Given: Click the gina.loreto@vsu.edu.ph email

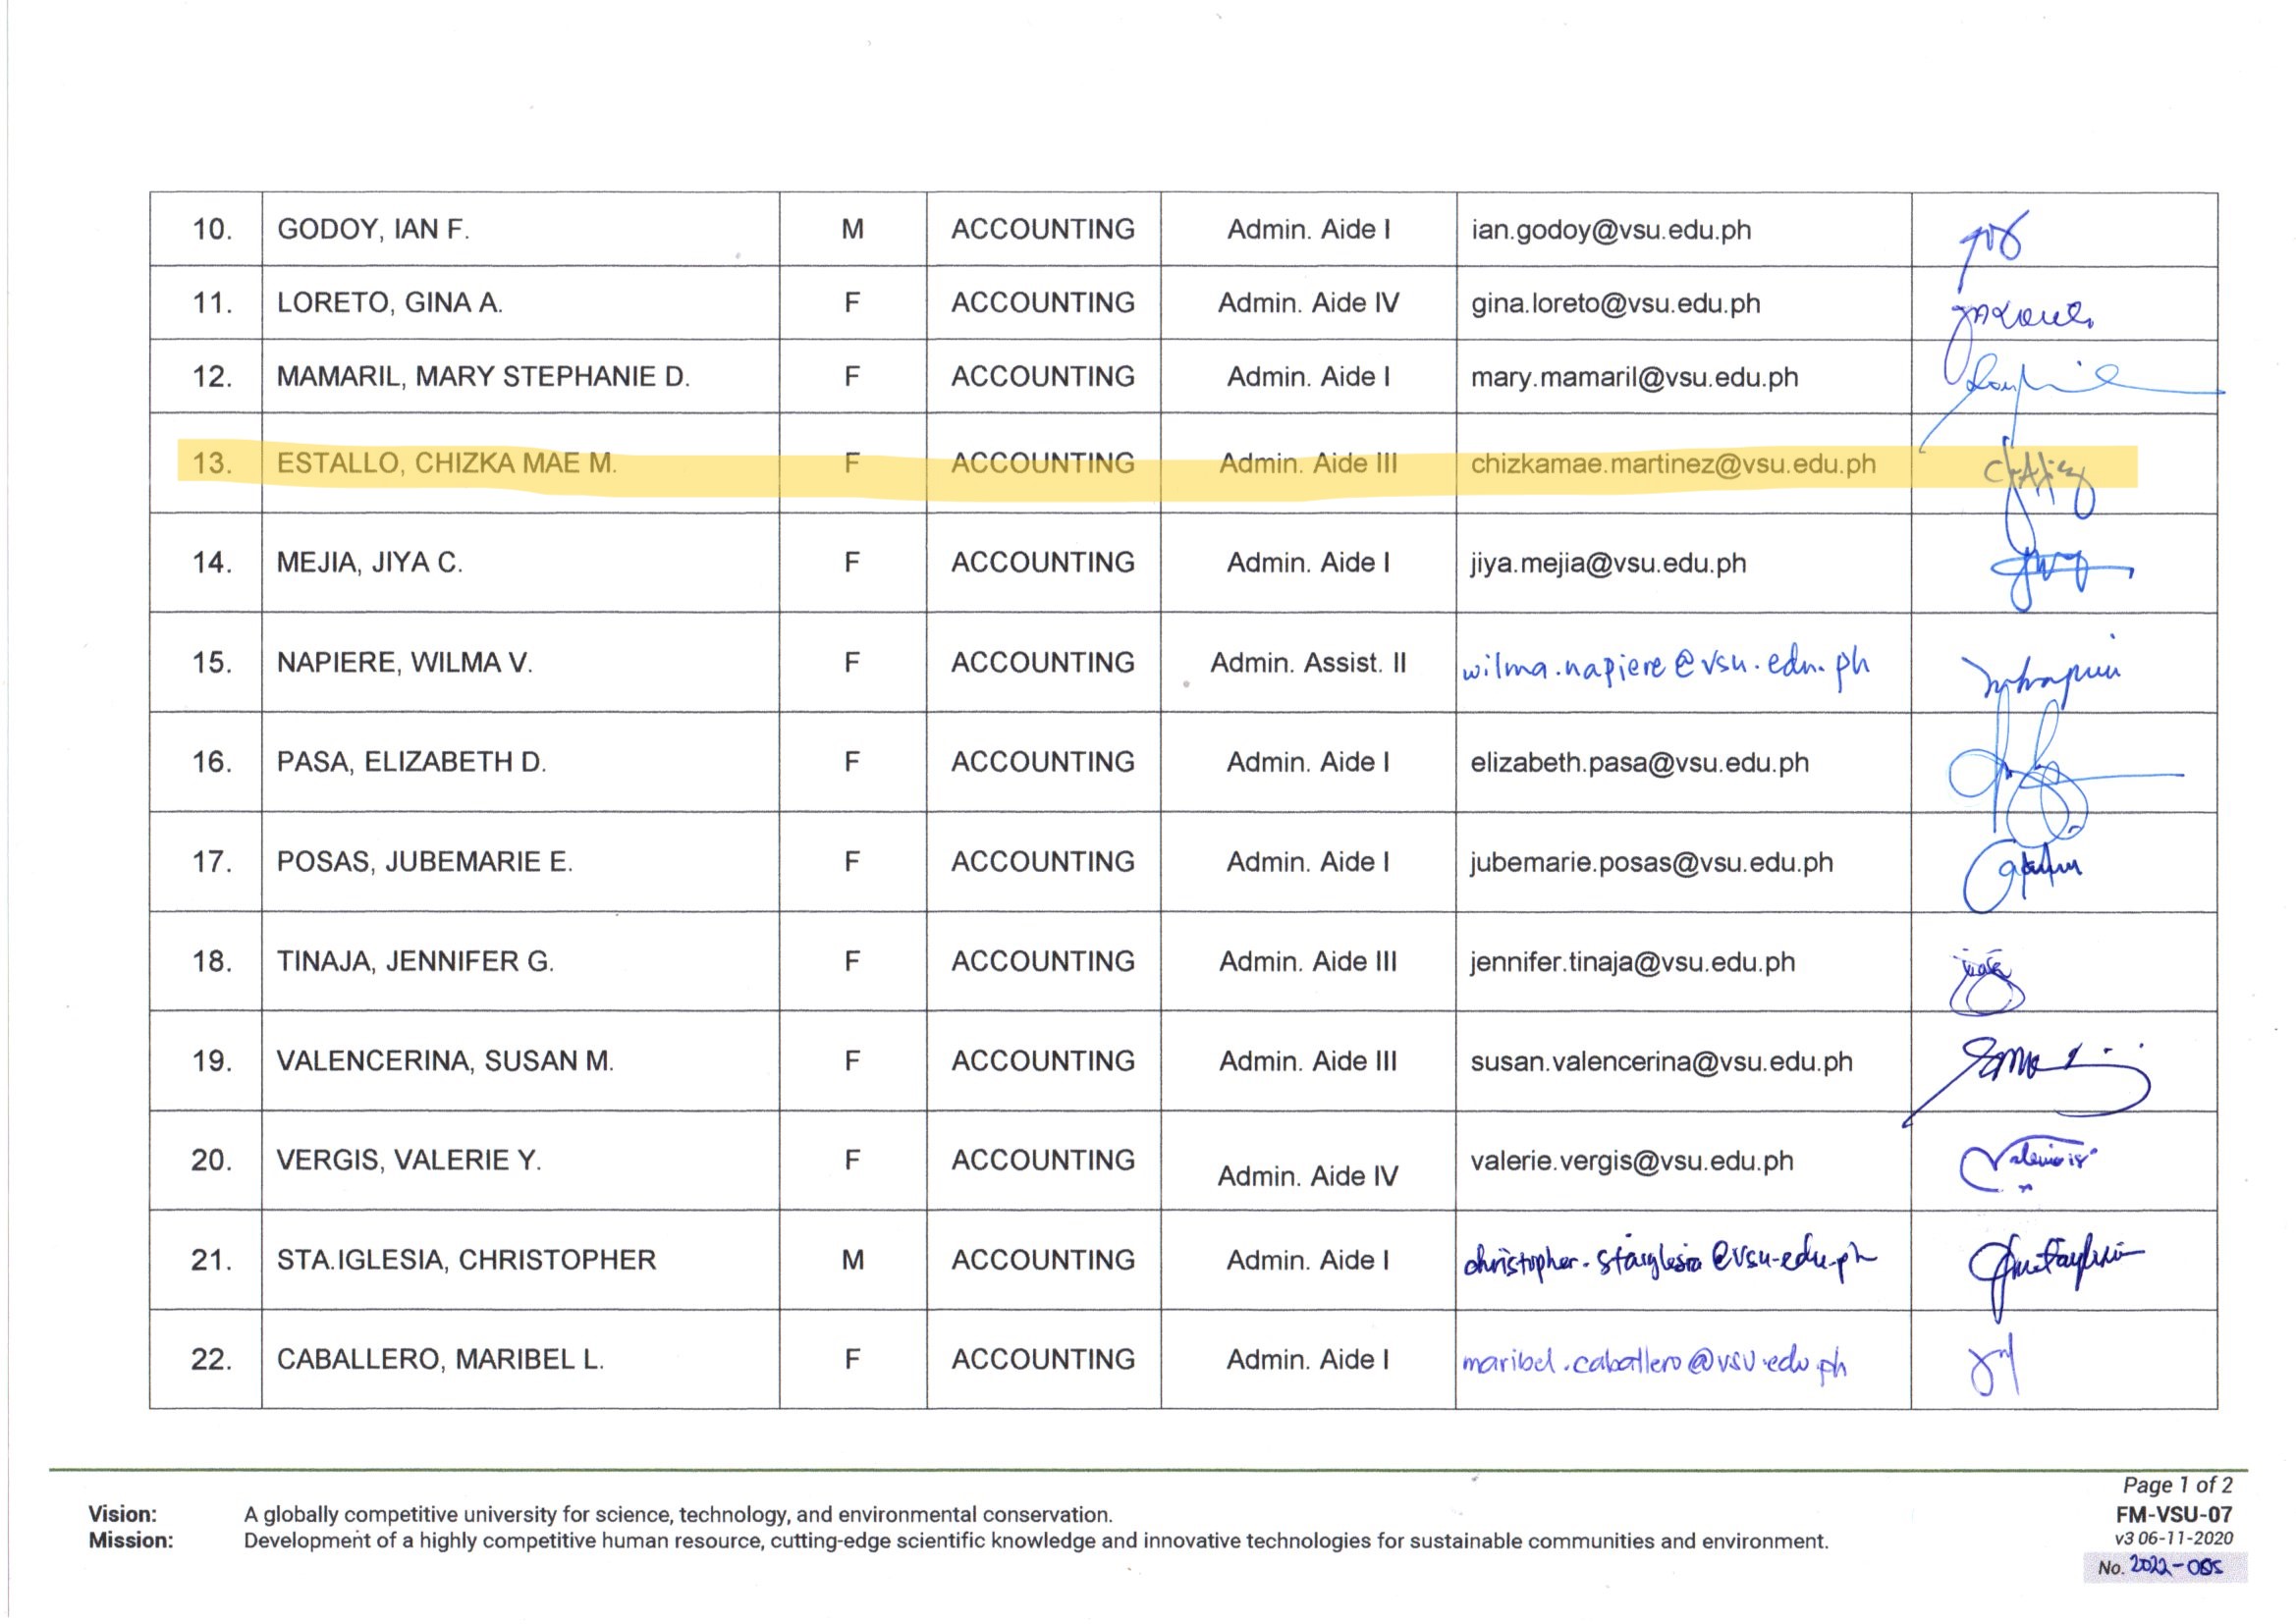Looking at the screenshot, I should [1615, 304].
